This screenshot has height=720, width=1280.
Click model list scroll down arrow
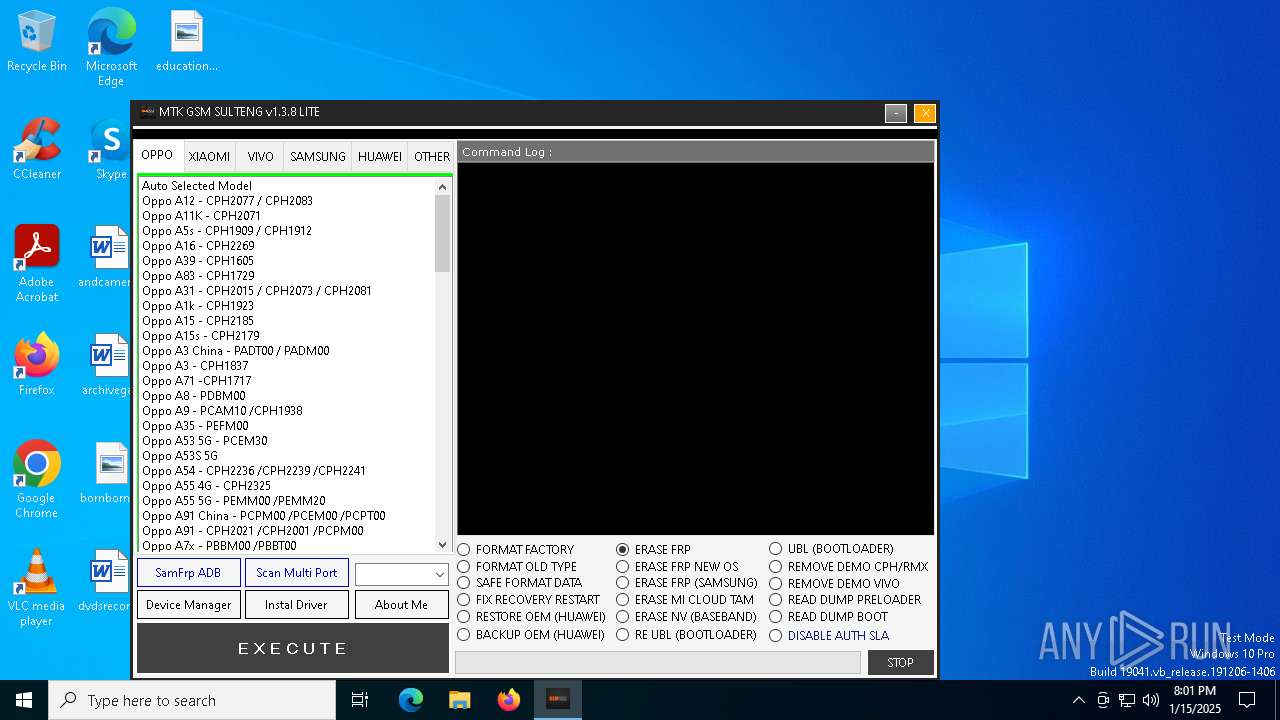pyautogui.click(x=443, y=545)
